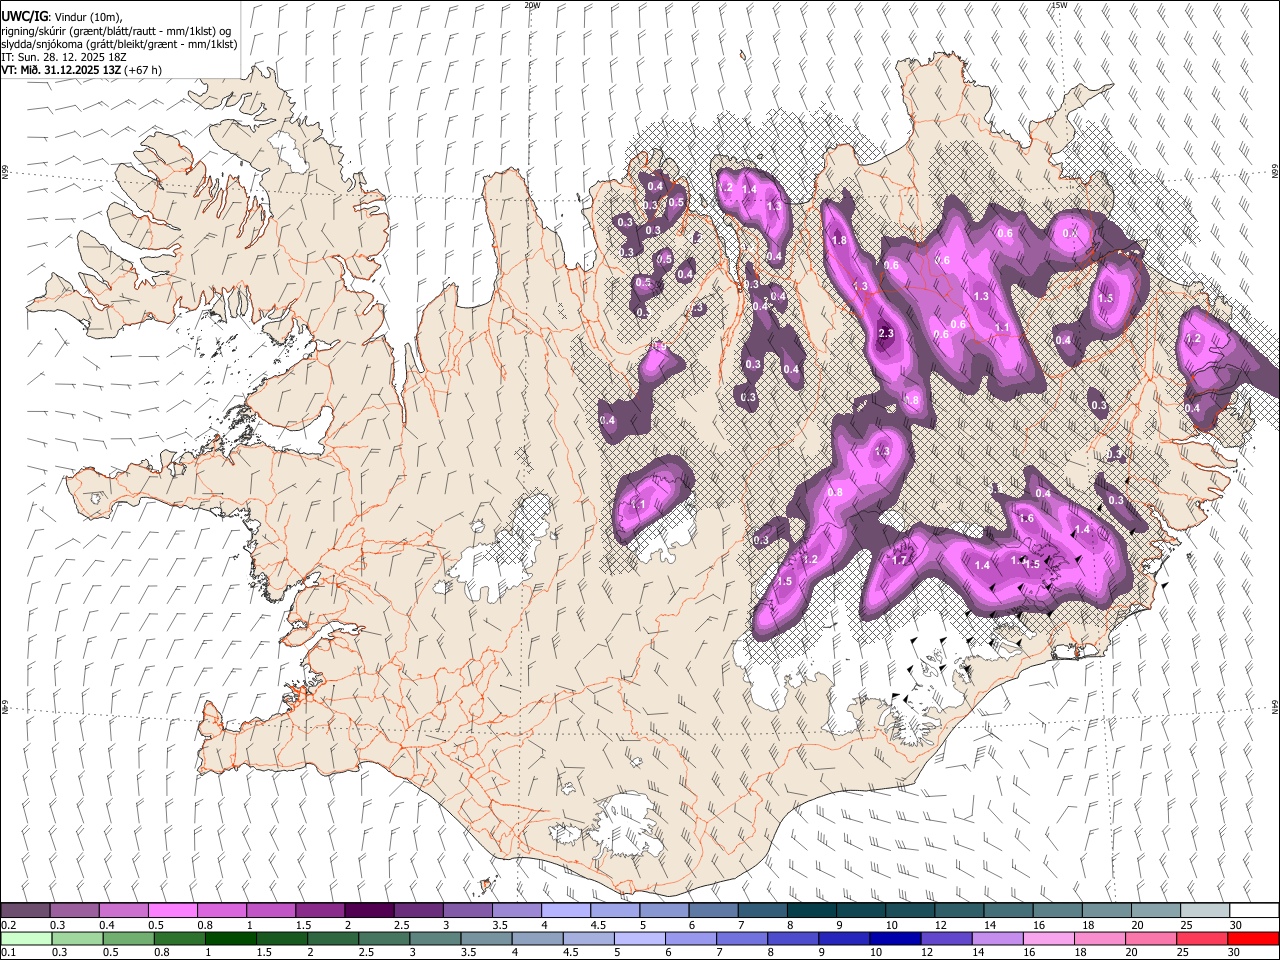Viewport: 1280px width, 960px height.
Task: Pick the darkest purple 2 swatch in upper legend
Action: (369, 911)
